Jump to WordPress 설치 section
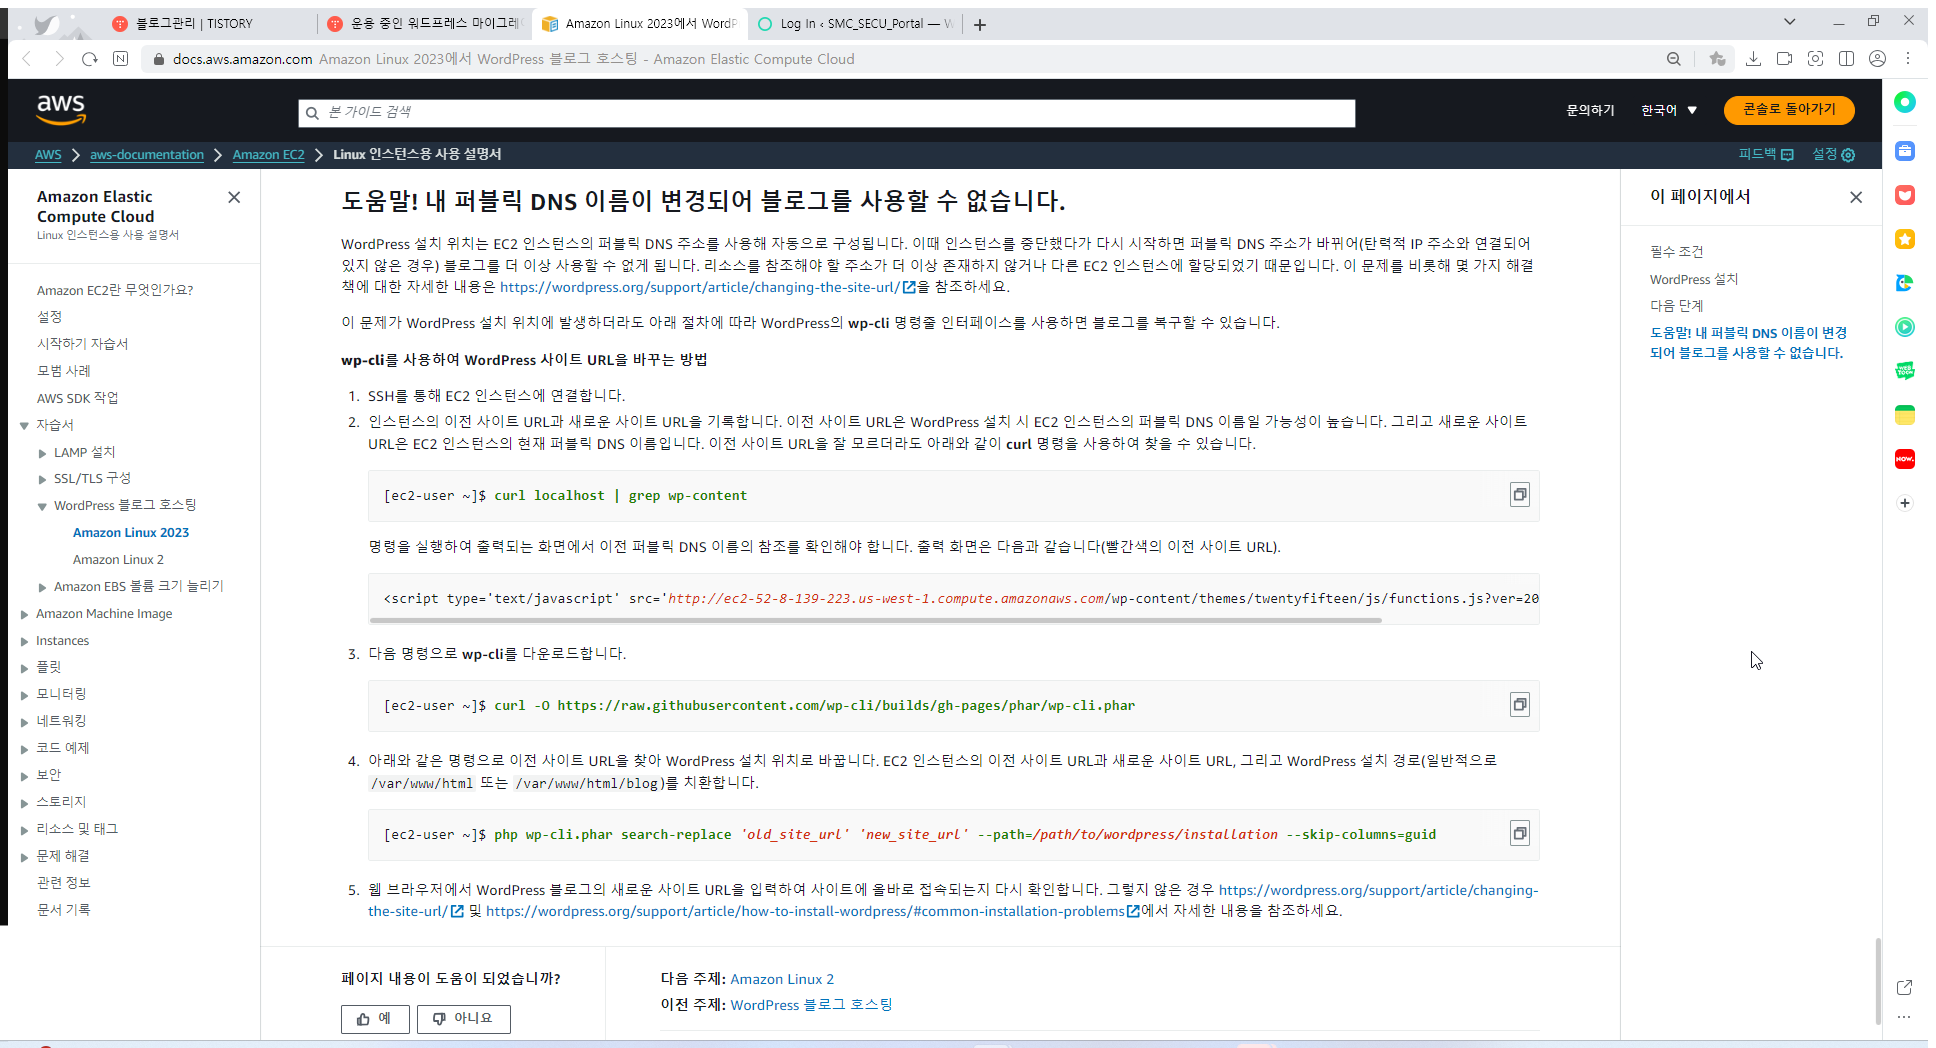 click(x=1694, y=279)
